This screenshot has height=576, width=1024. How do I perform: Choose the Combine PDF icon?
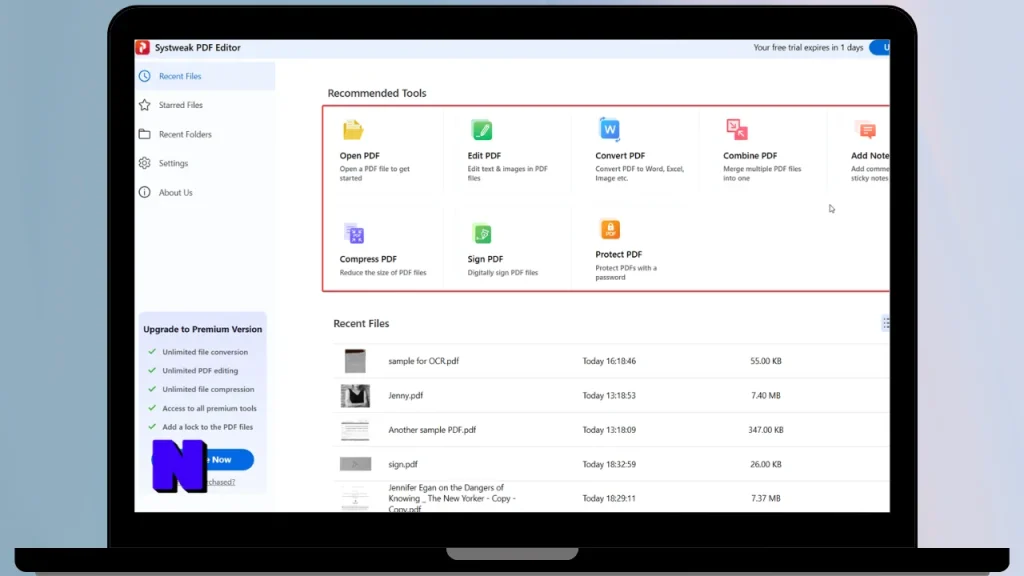coord(737,129)
